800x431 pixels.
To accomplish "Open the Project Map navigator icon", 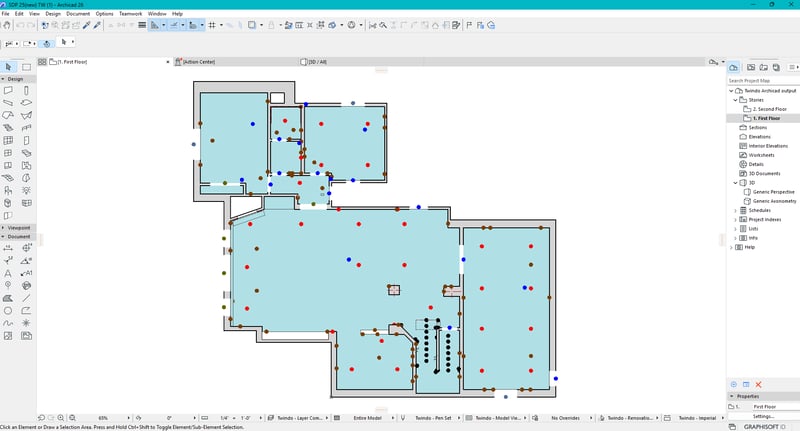I will pyautogui.click(x=734, y=66).
